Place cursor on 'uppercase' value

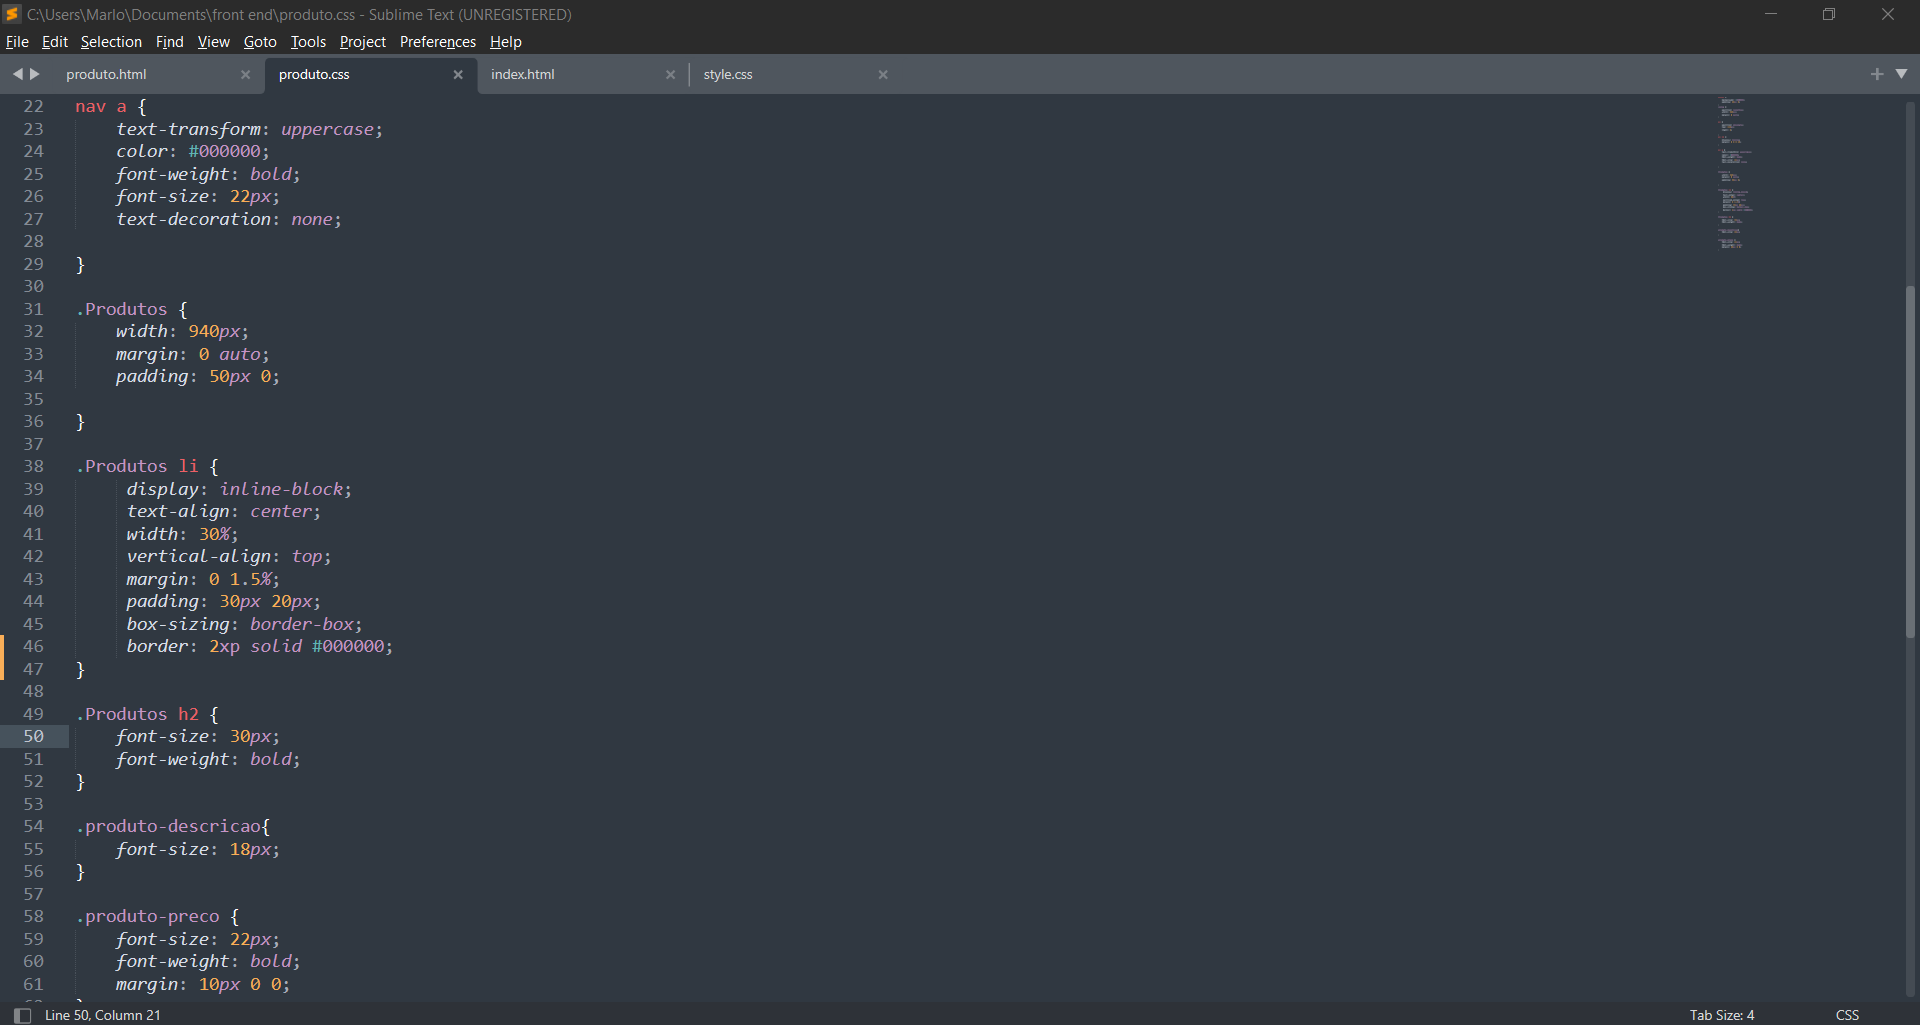(327, 130)
